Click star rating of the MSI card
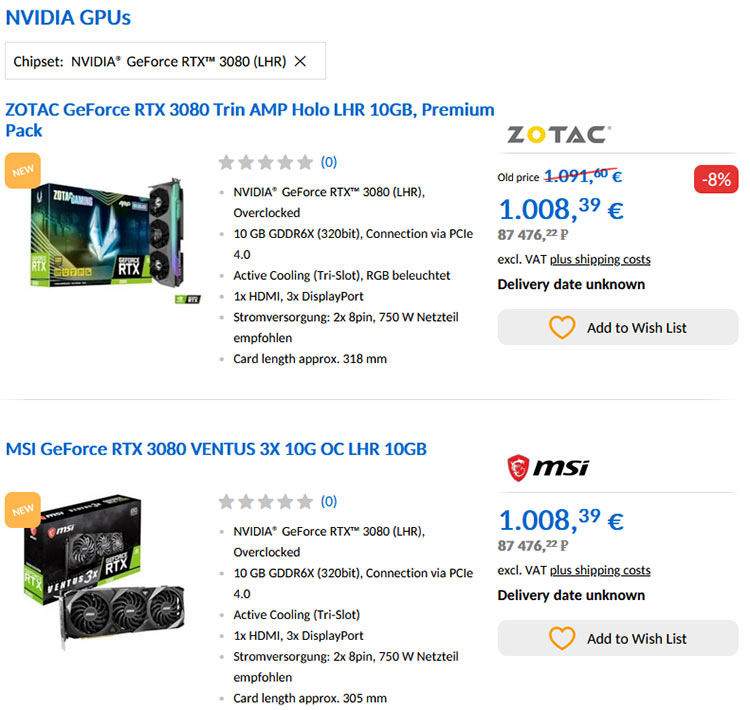 pyautogui.click(x=265, y=502)
